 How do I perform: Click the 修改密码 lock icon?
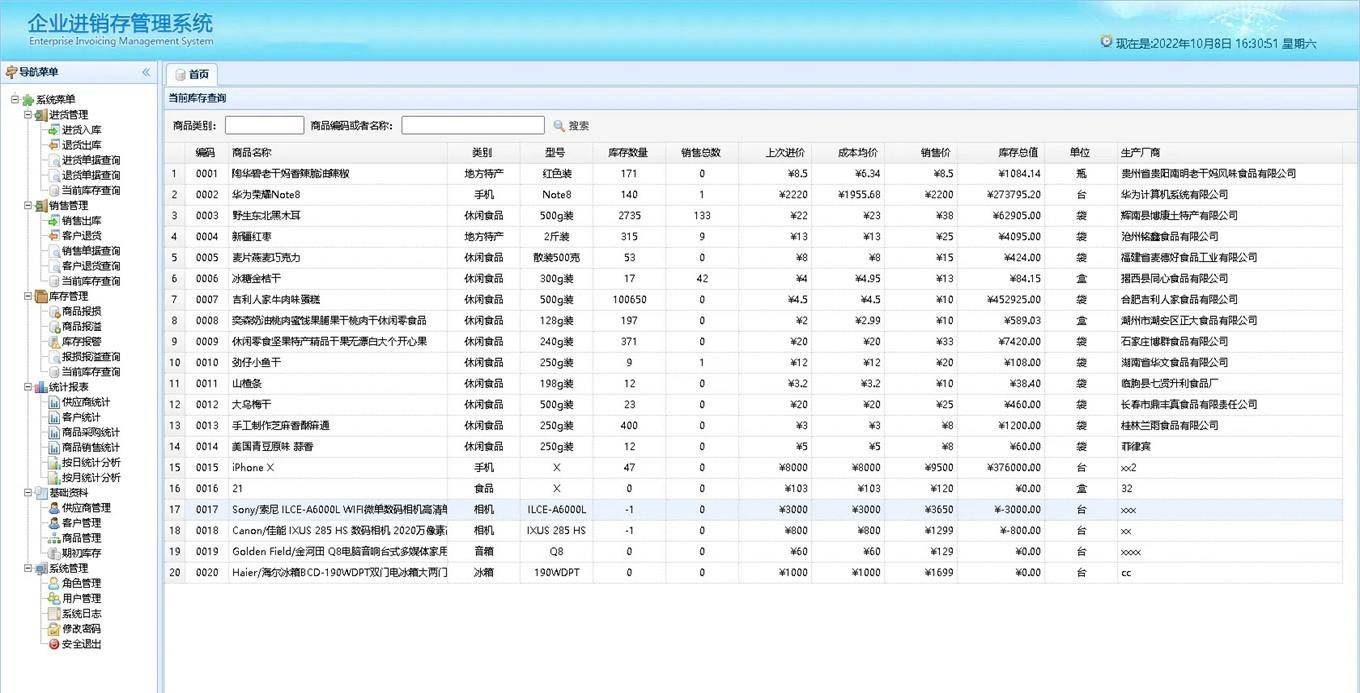(x=54, y=629)
